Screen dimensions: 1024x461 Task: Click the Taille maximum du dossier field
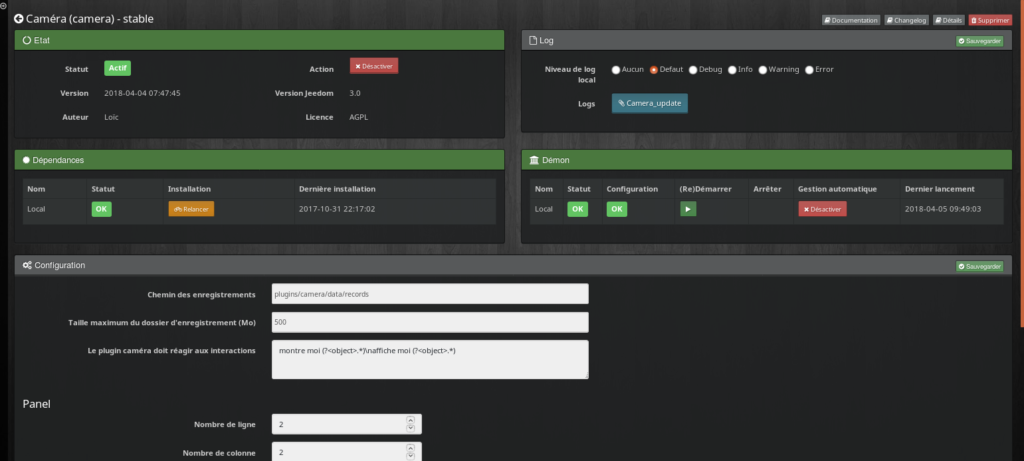430,322
